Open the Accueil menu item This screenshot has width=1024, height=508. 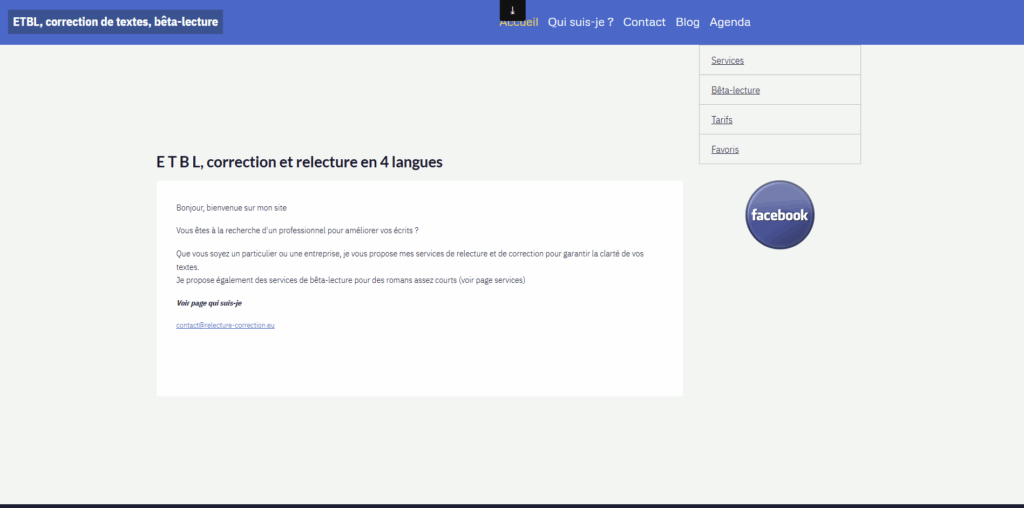click(519, 23)
